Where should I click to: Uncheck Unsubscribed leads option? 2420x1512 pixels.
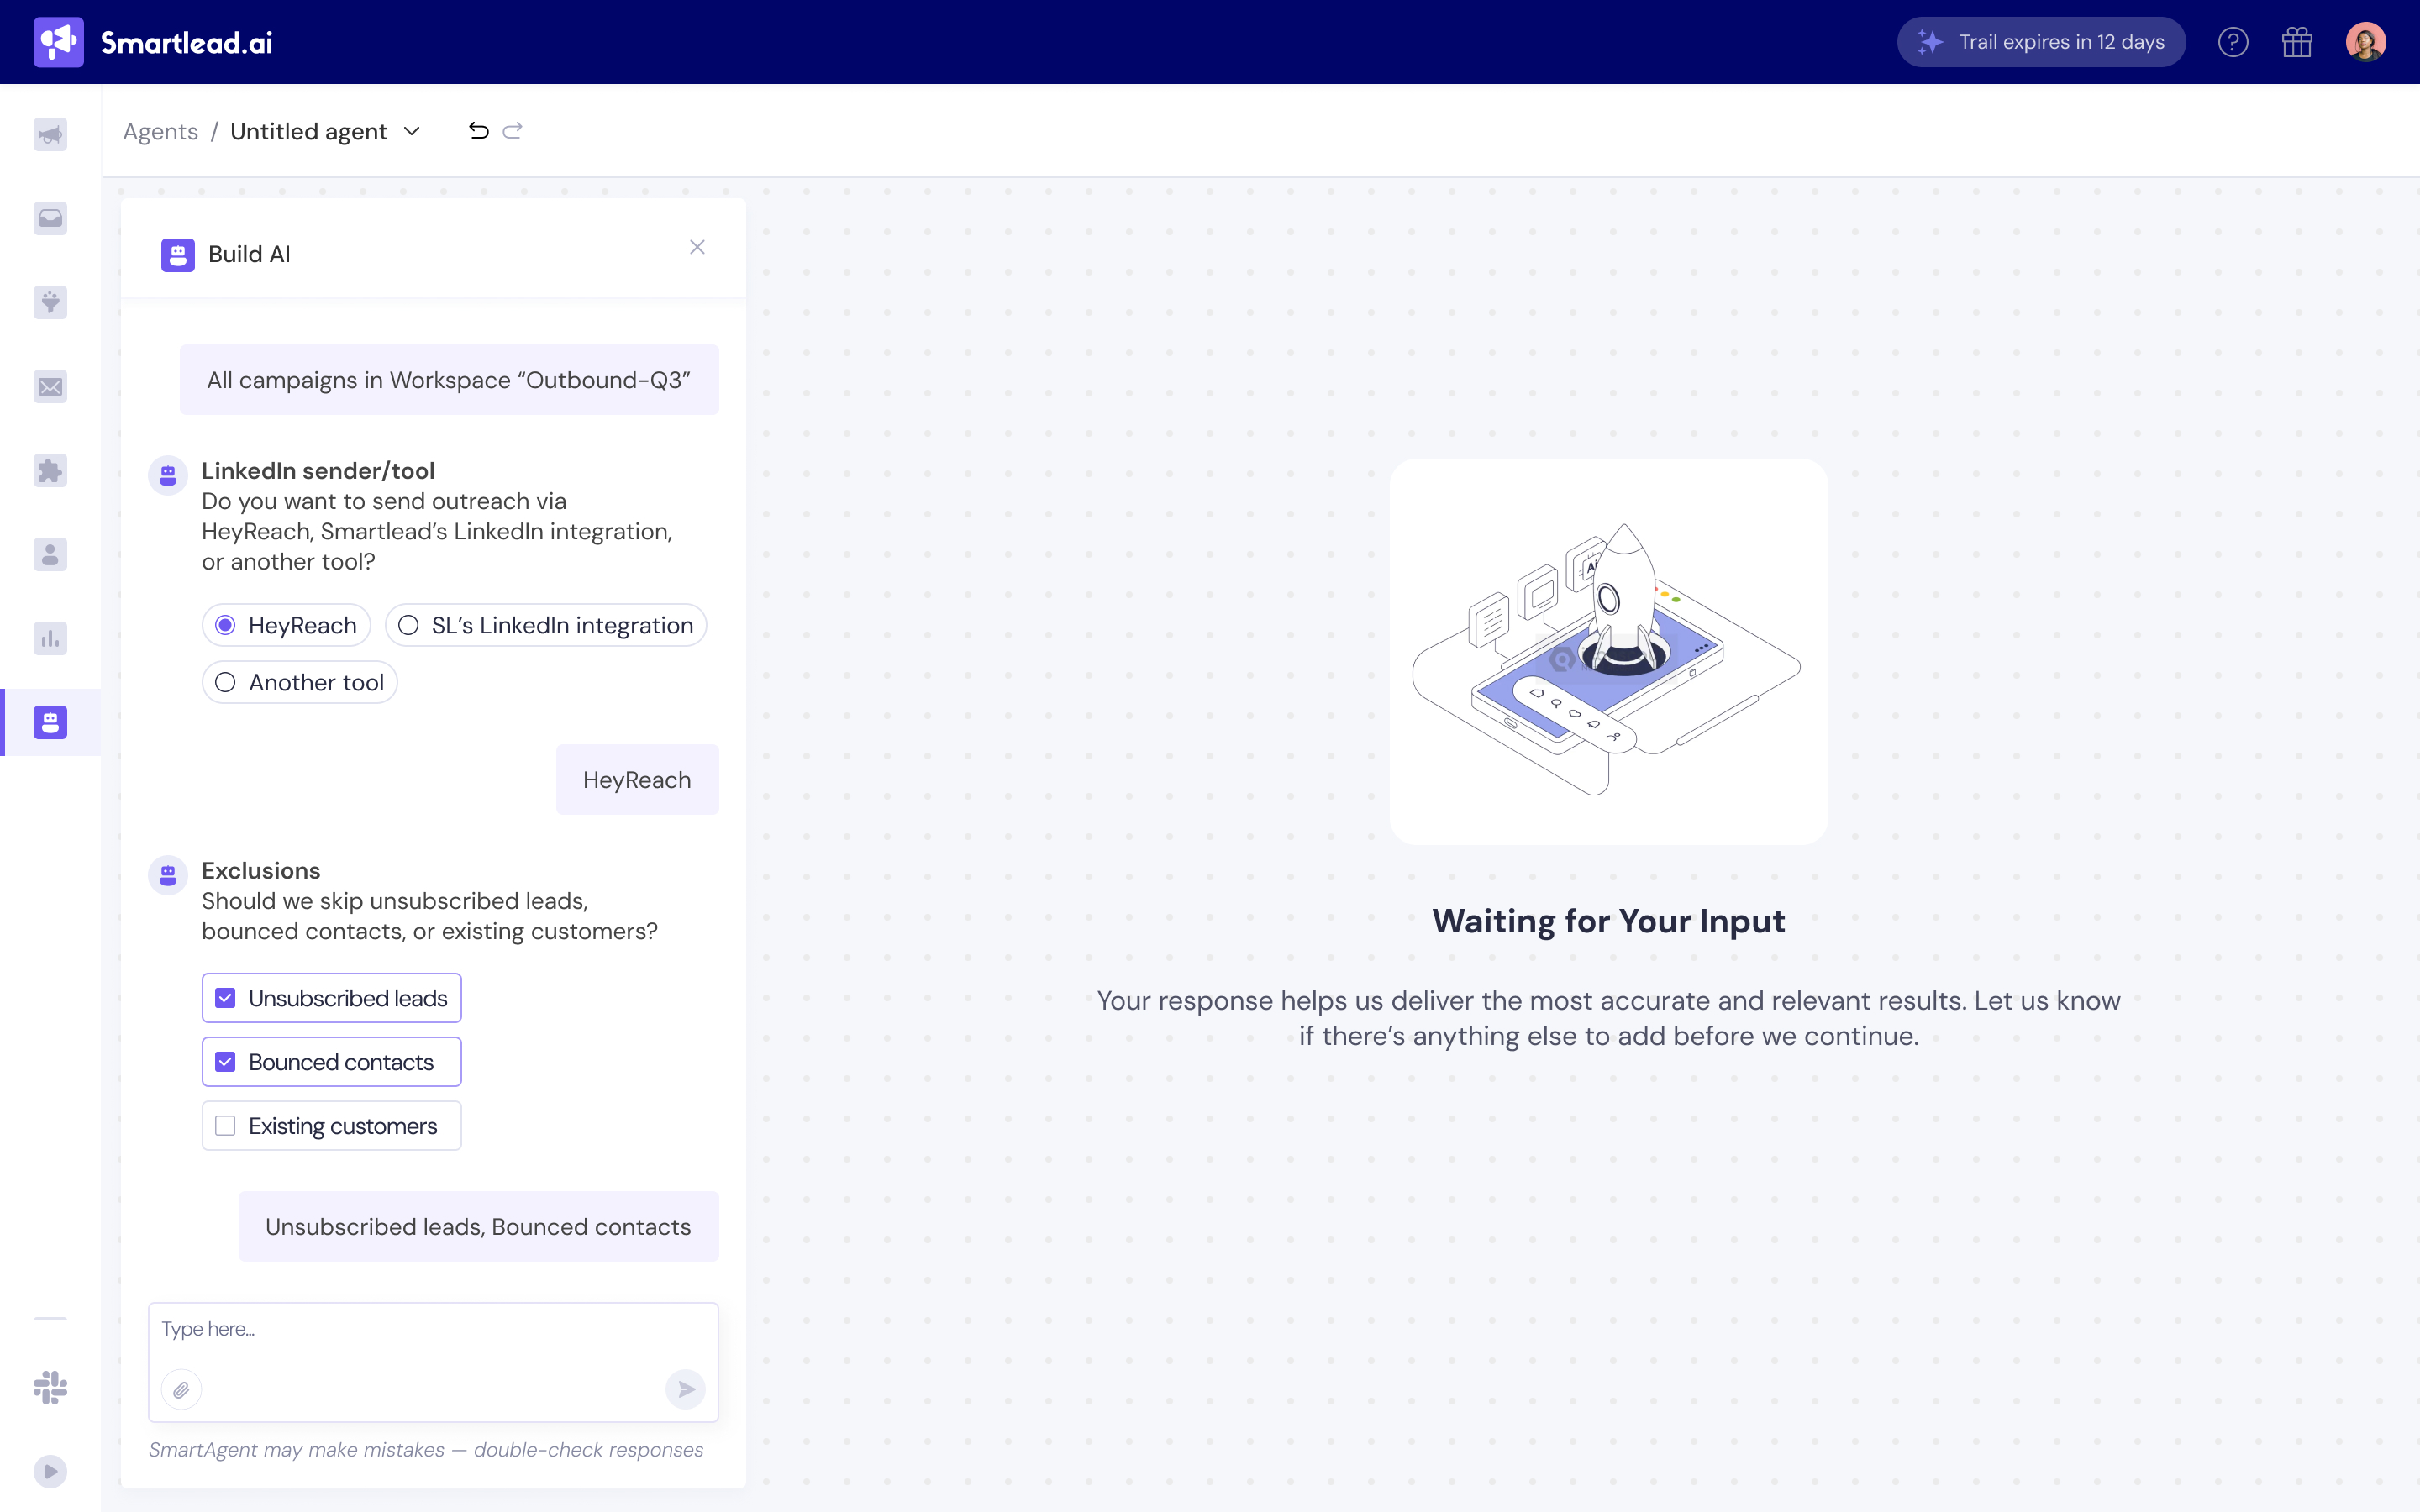coord(226,998)
